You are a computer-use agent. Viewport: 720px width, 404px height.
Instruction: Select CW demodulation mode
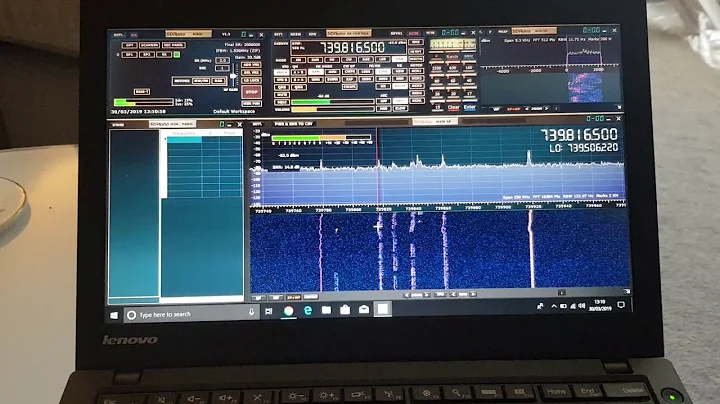click(x=349, y=60)
